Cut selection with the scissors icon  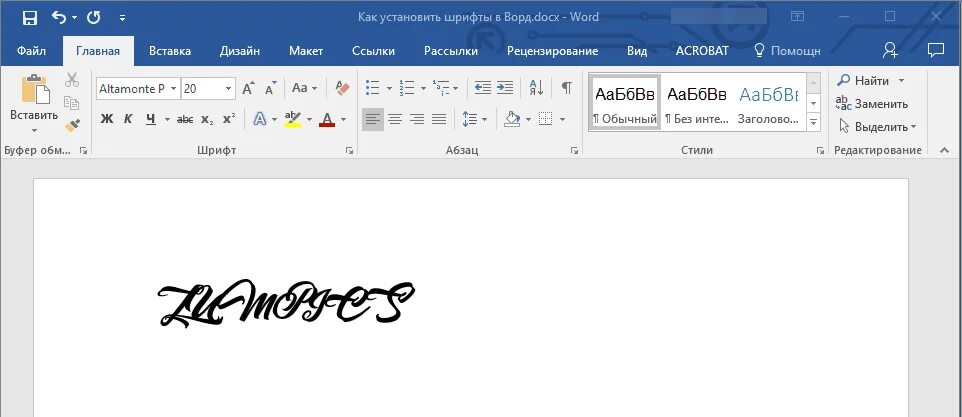point(72,80)
